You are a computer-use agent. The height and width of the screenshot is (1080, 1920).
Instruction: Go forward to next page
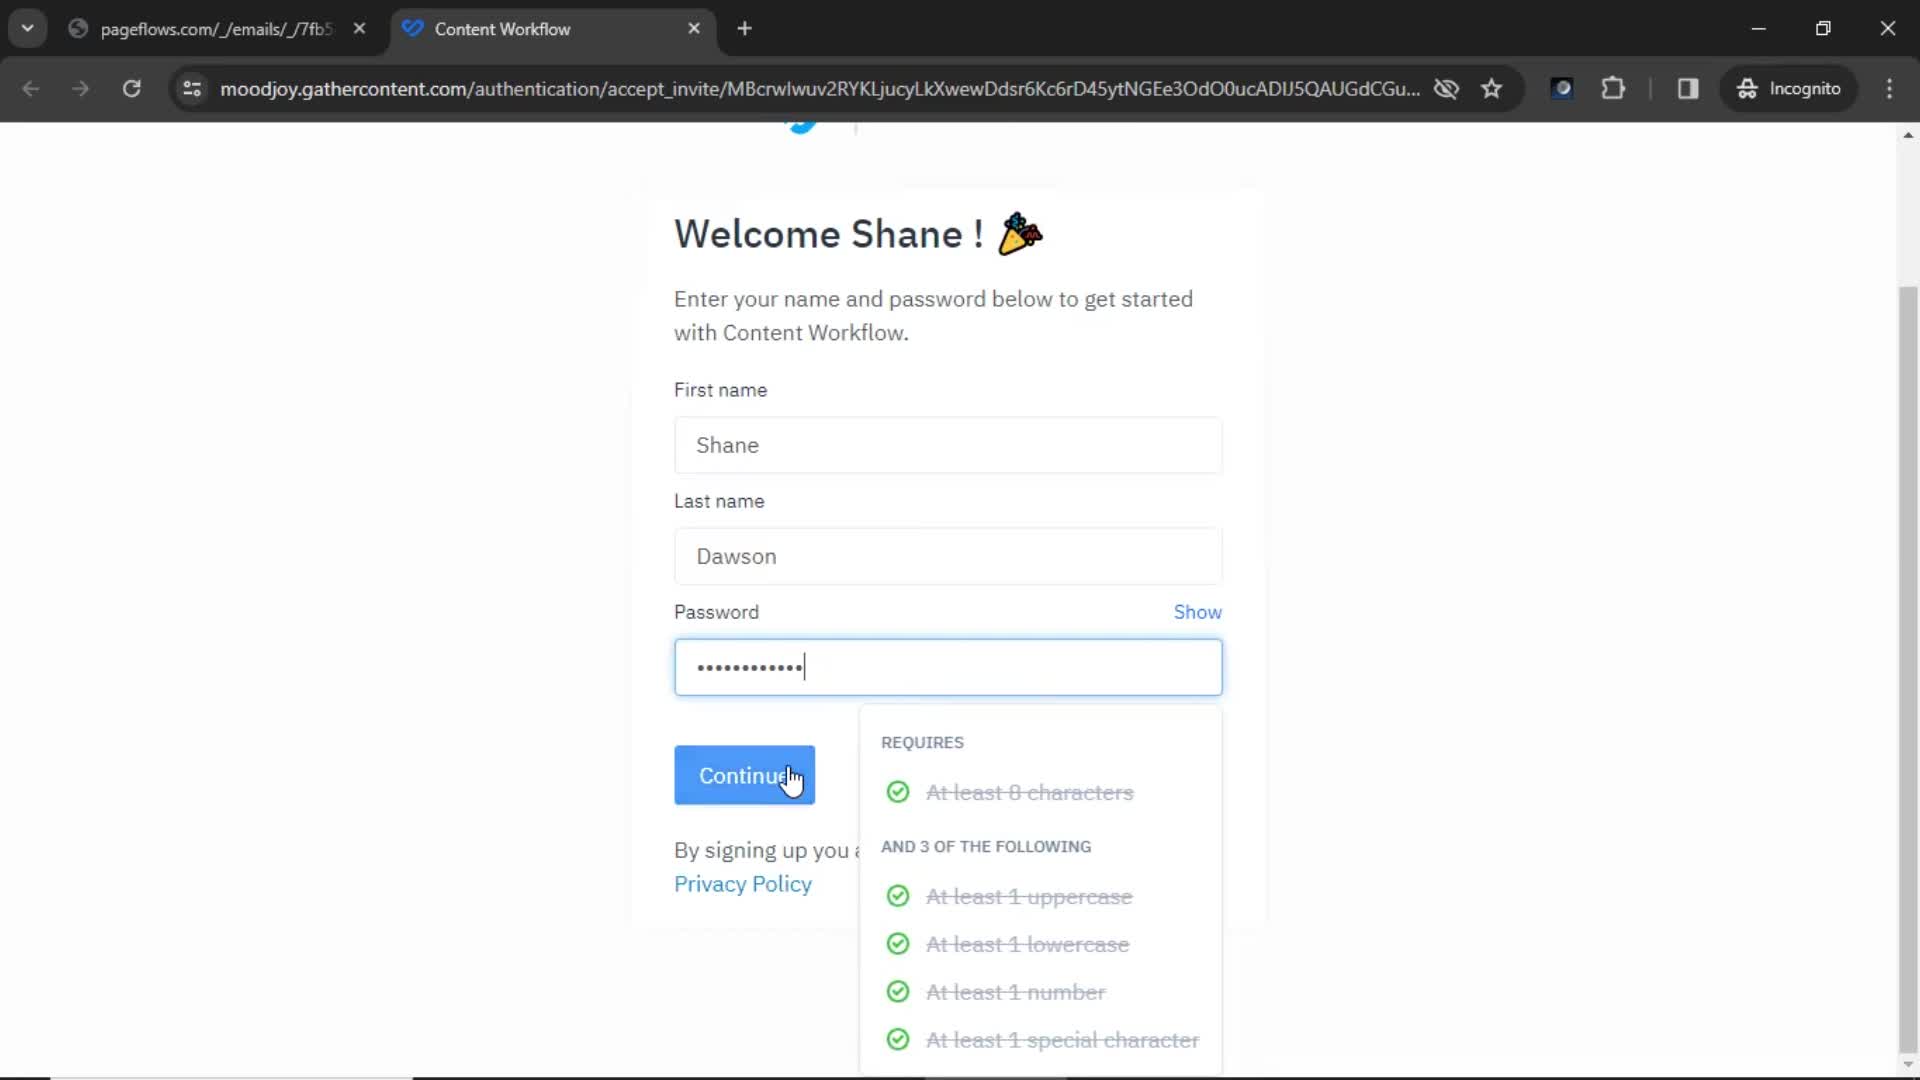click(x=81, y=89)
